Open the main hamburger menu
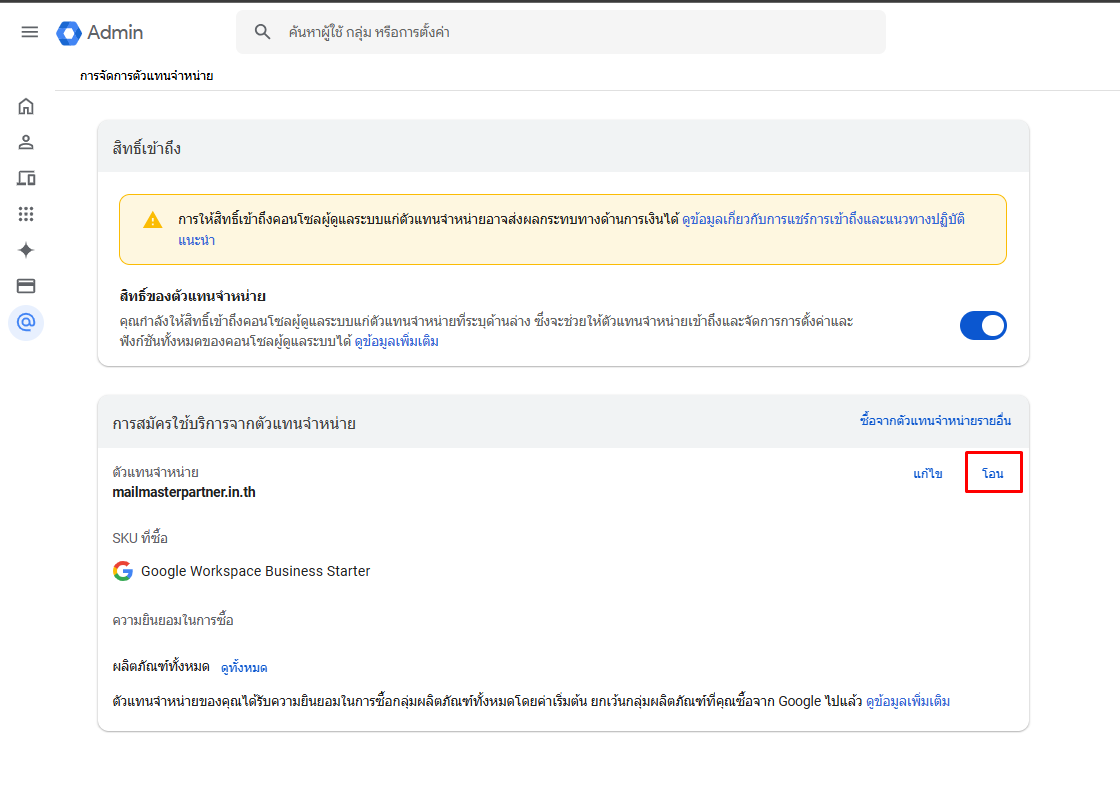The height and width of the screenshot is (809, 1120). (30, 32)
